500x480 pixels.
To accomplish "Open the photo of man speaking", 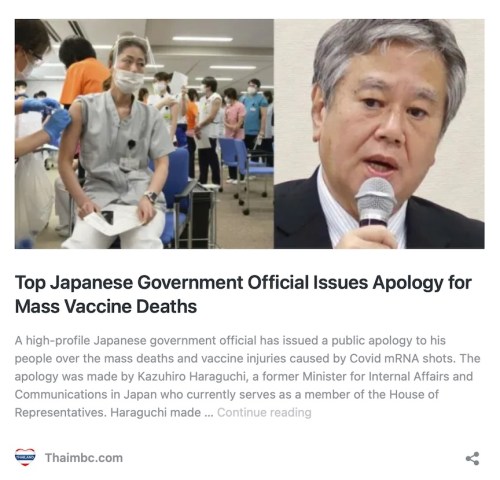I will (x=379, y=134).
